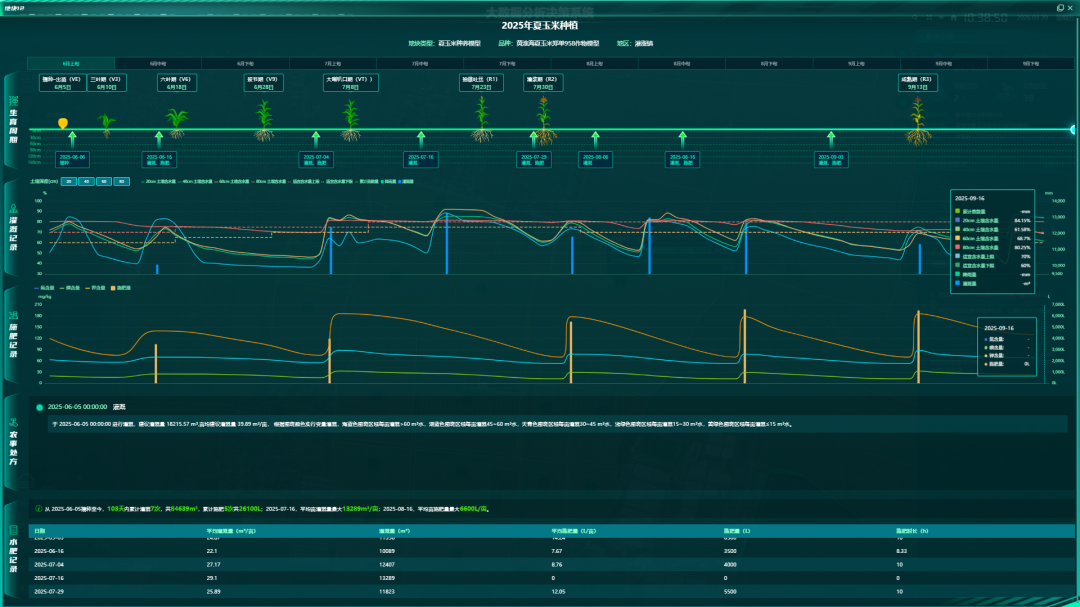Select the 20 cm soil depth option
1080x607 pixels.
click(68, 181)
